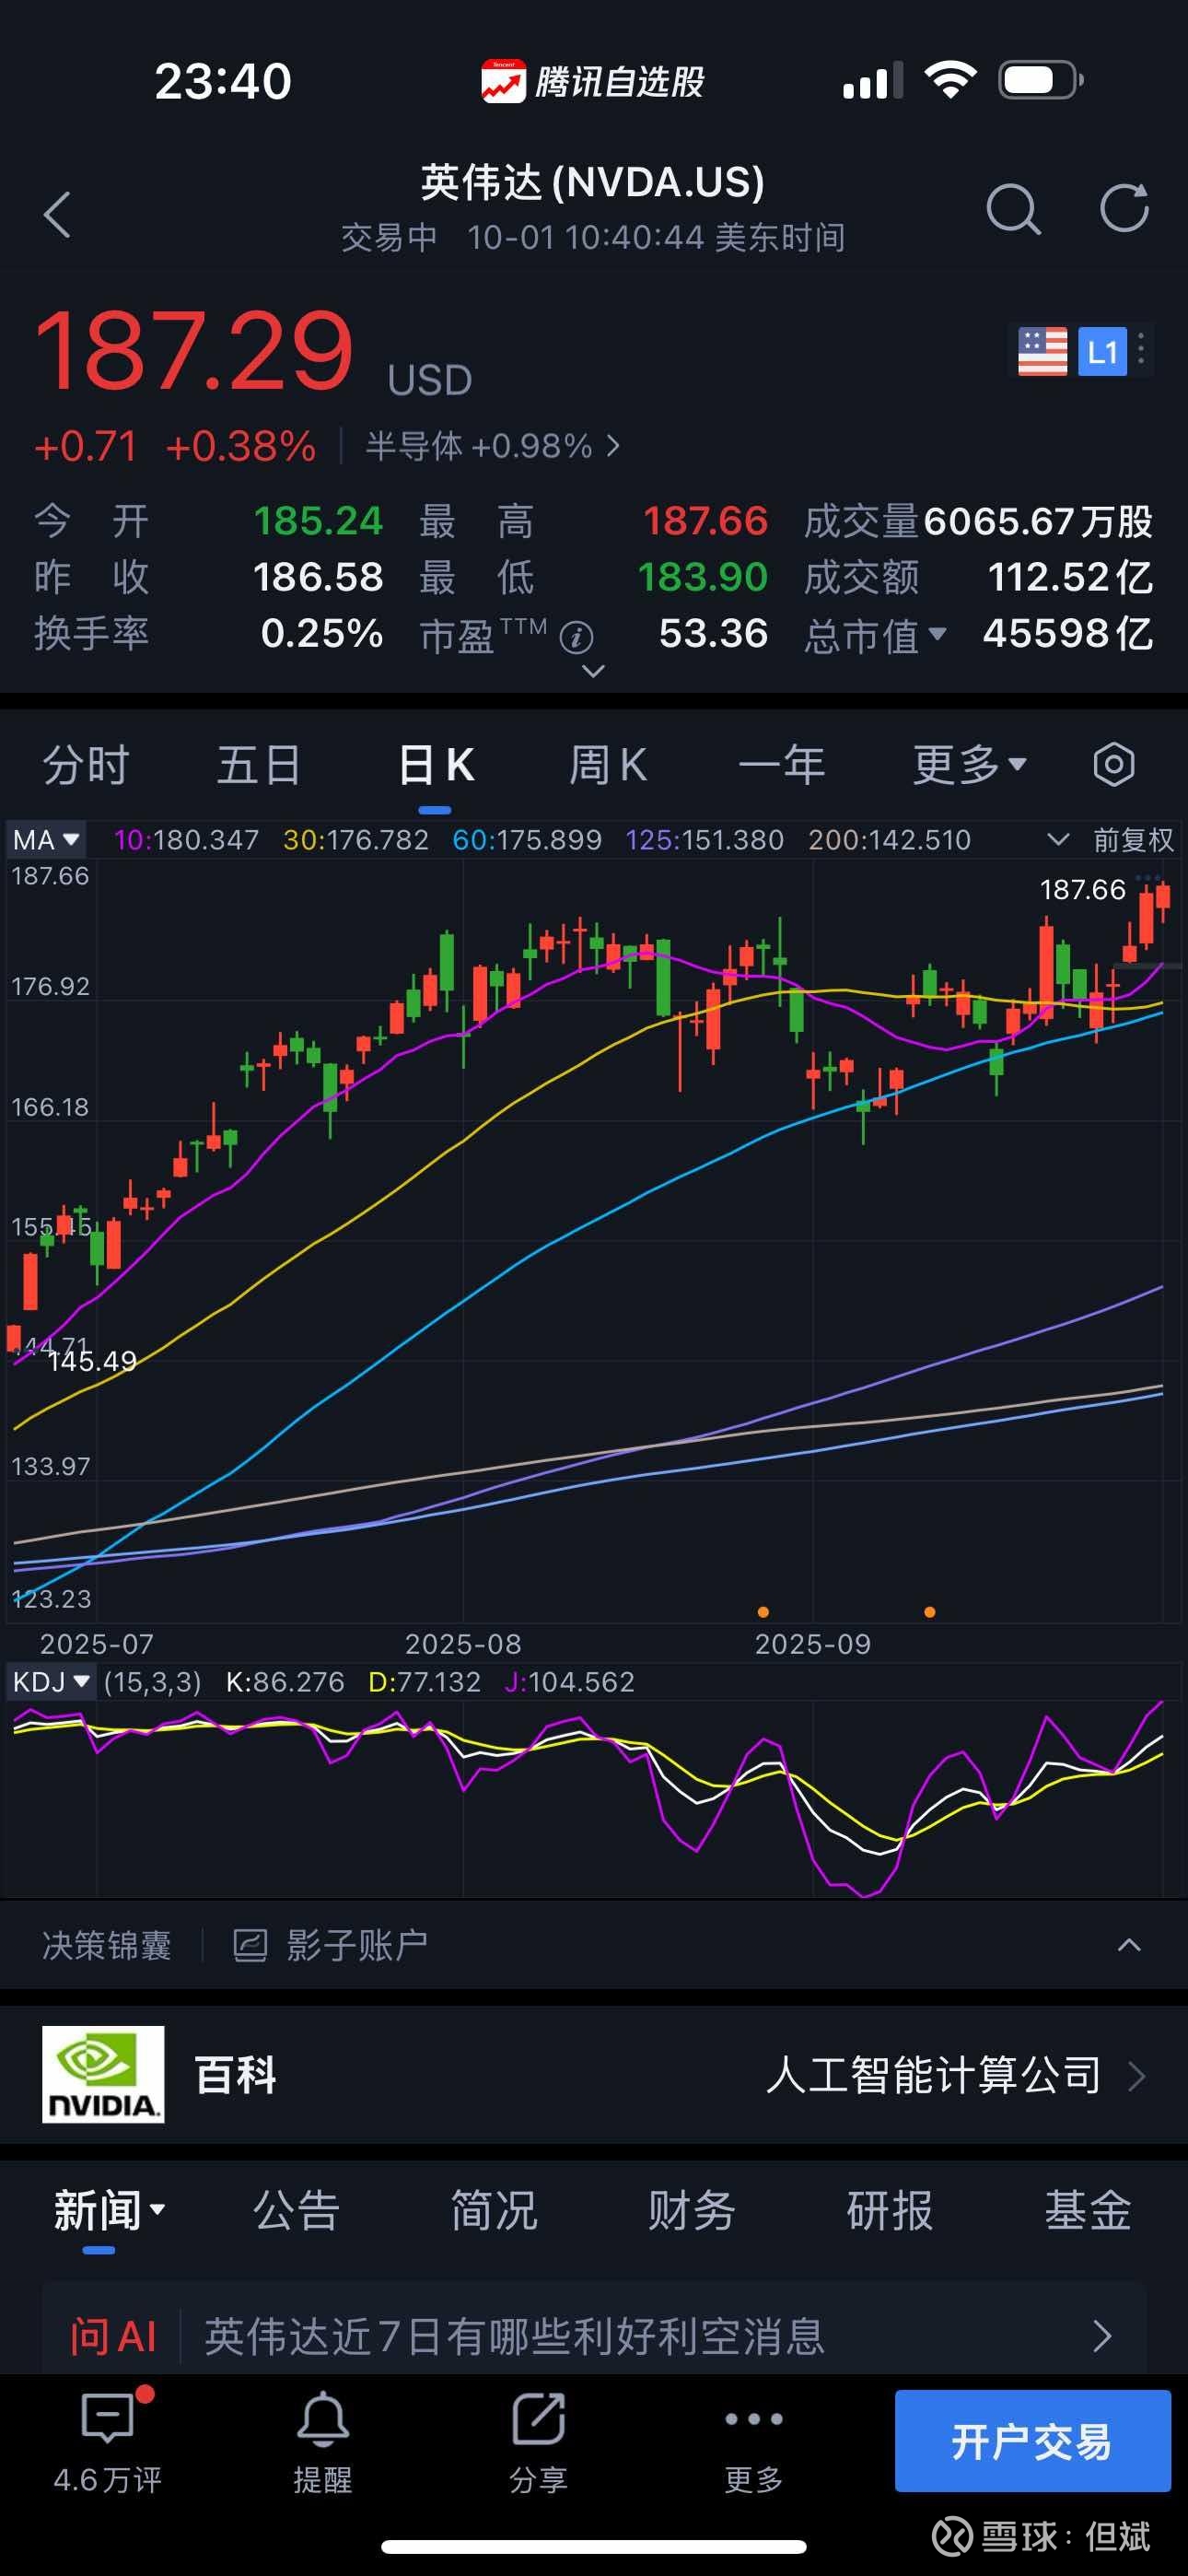Open the 半导体 sector link
This screenshot has height=2576, width=1188.
click(492, 446)
